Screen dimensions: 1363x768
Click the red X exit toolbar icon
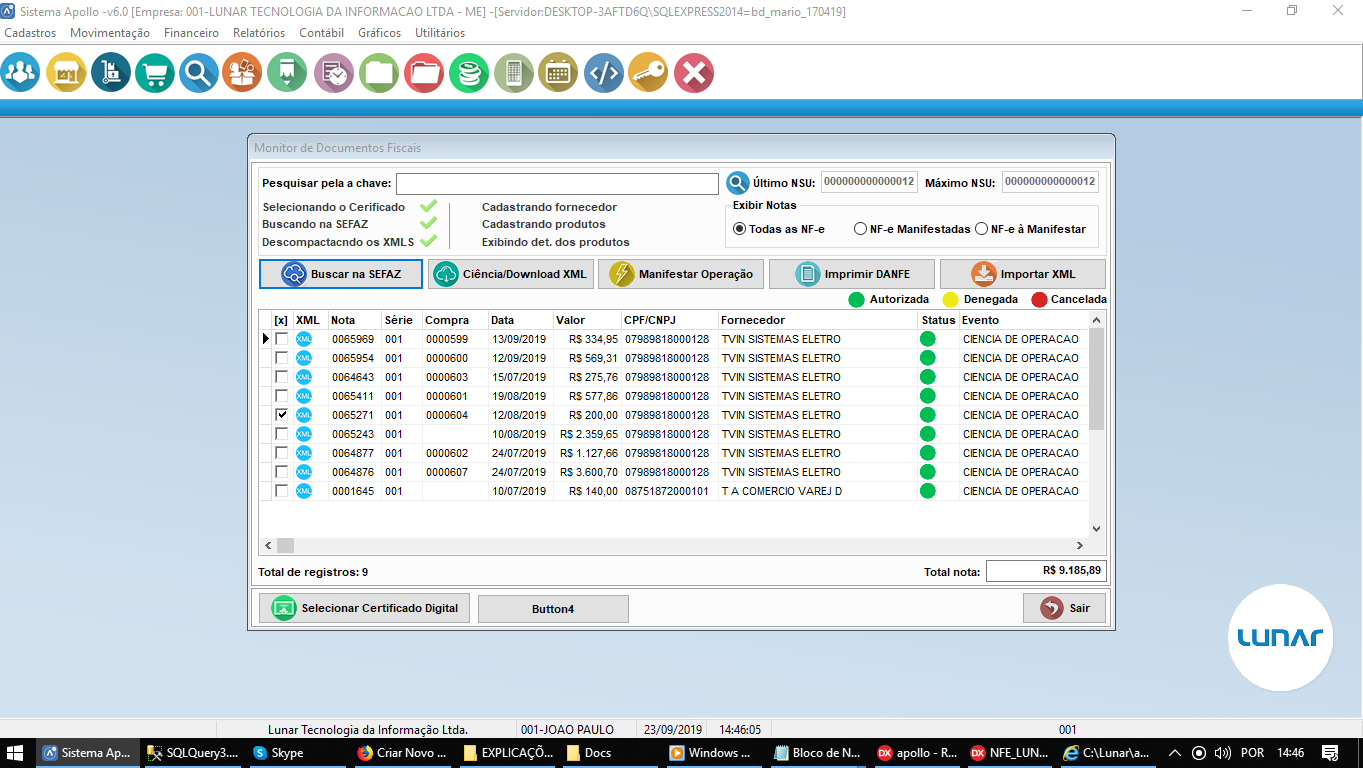694,73
